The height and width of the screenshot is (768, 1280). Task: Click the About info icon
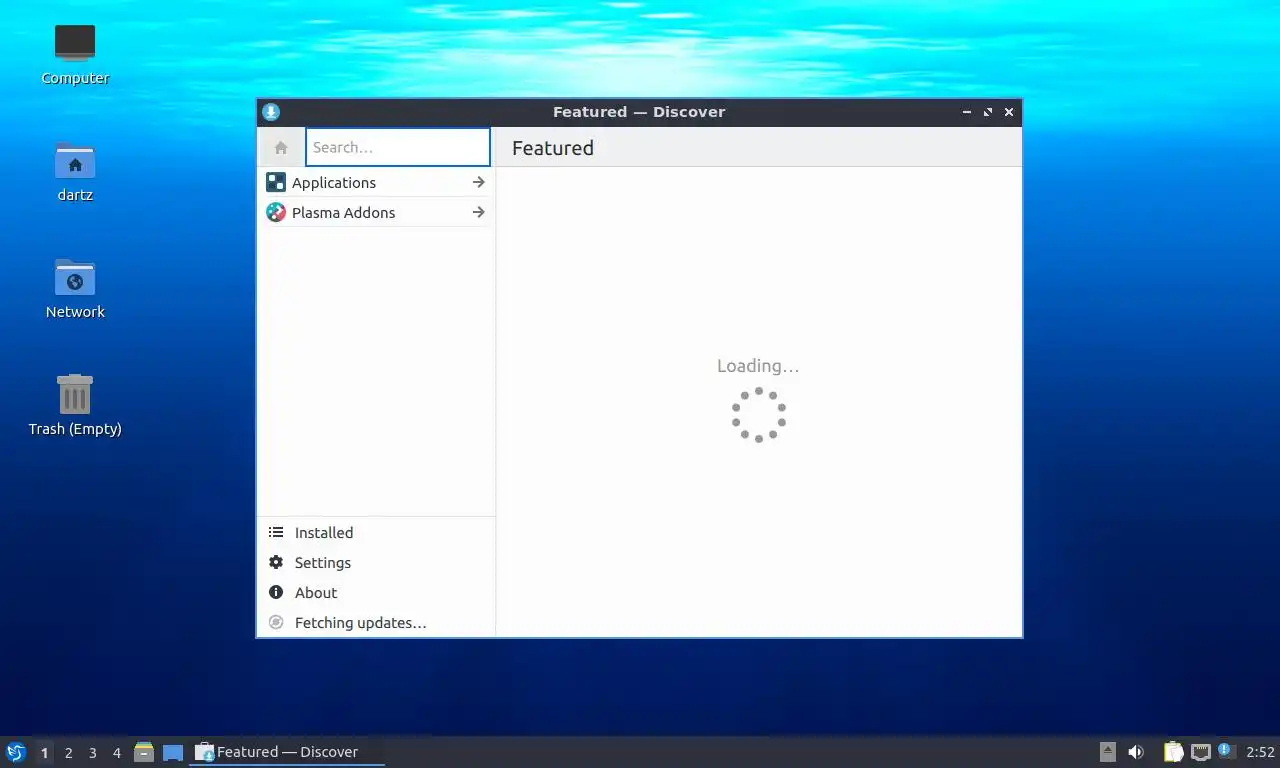(276, 593)
